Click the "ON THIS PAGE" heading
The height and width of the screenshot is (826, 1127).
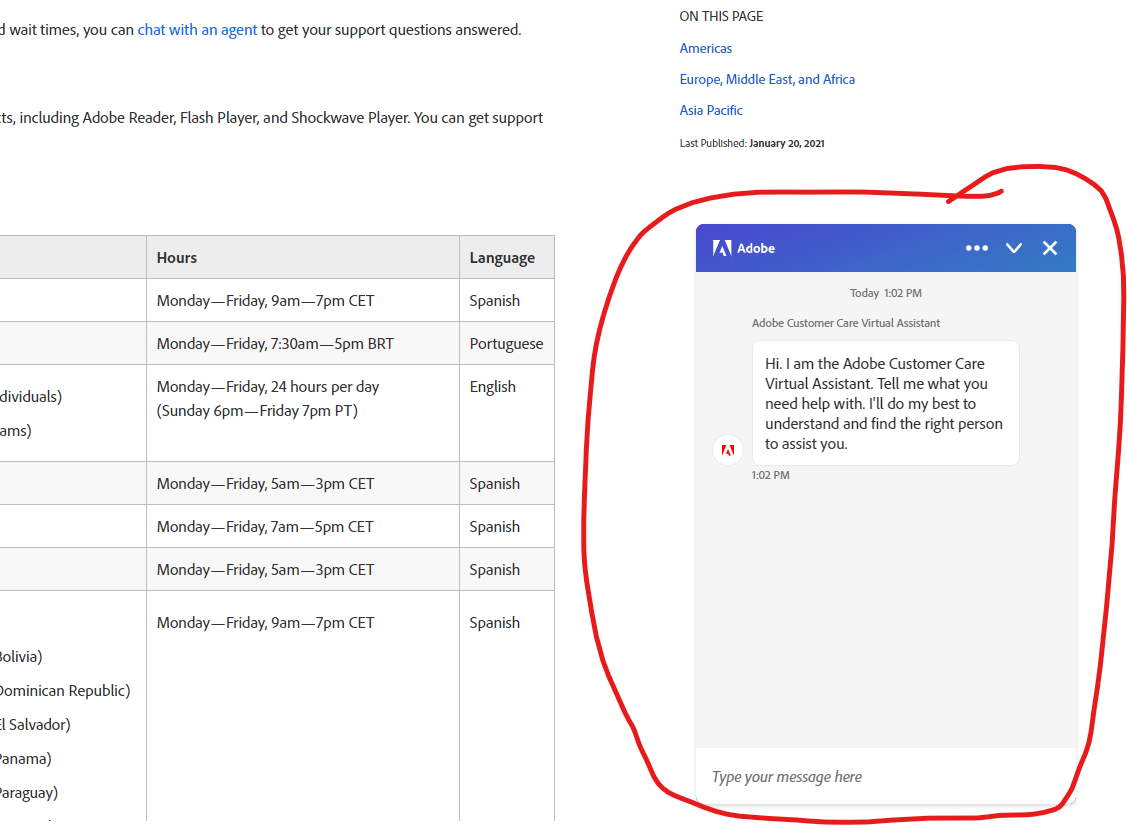point(721,16)
